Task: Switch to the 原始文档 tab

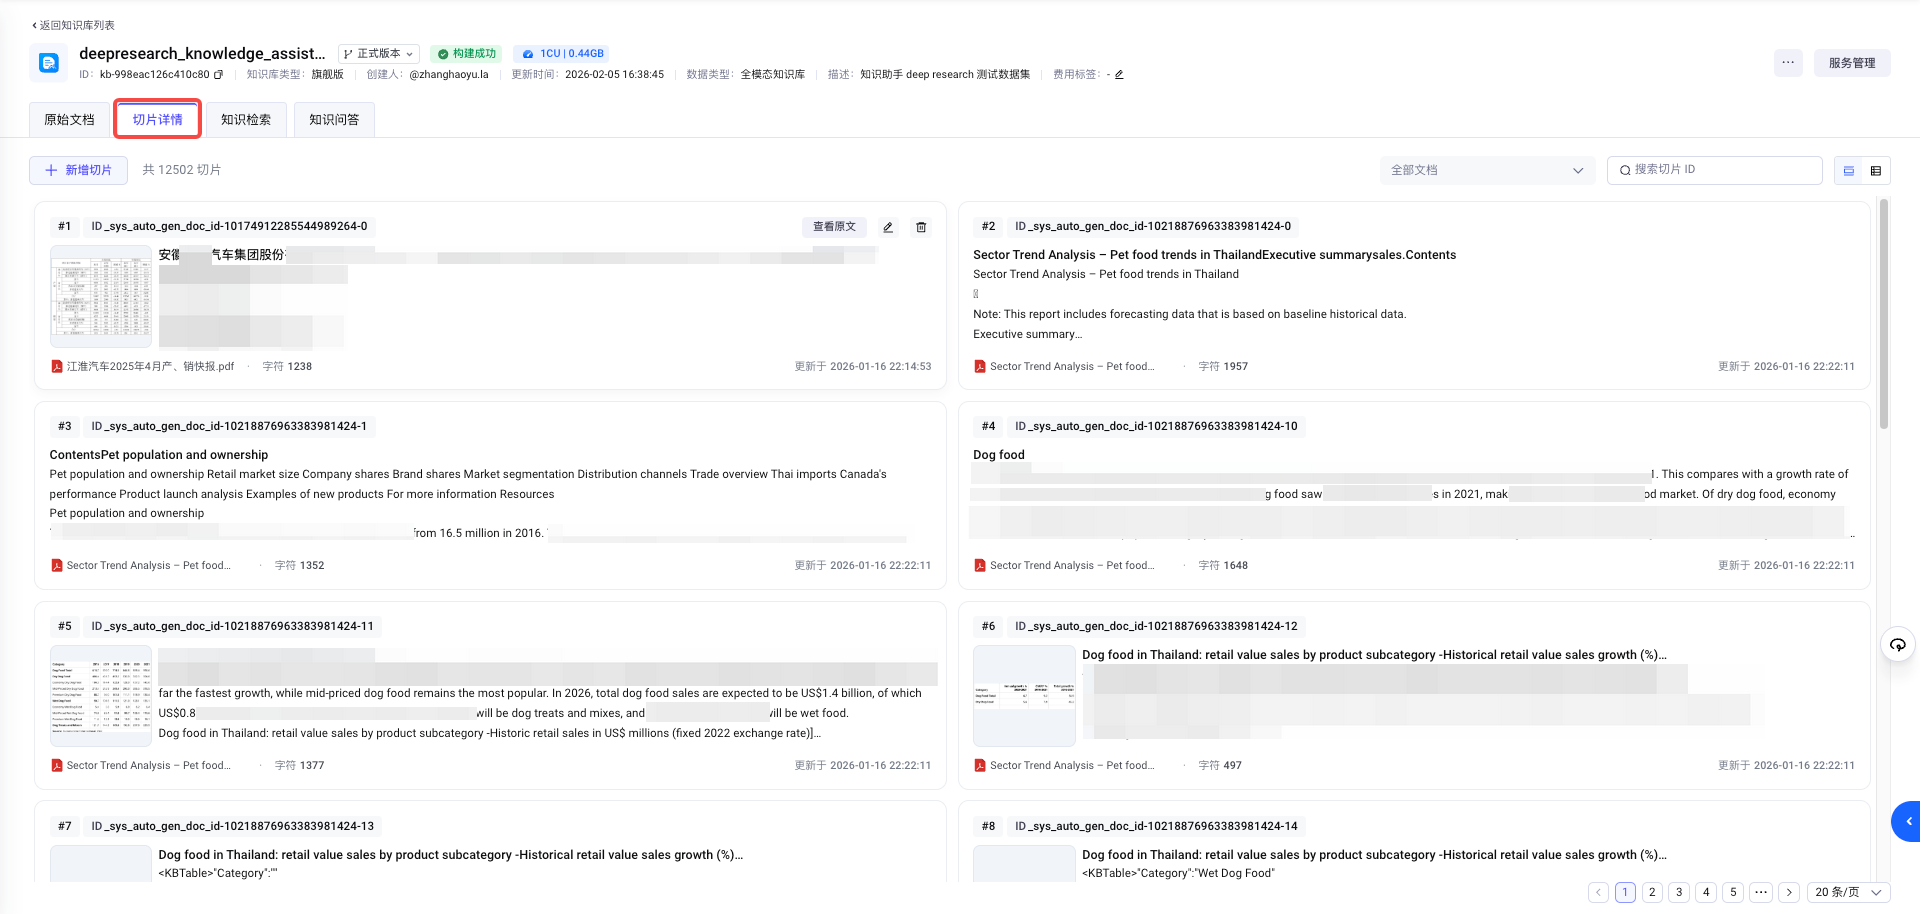Action: point(69,120)
